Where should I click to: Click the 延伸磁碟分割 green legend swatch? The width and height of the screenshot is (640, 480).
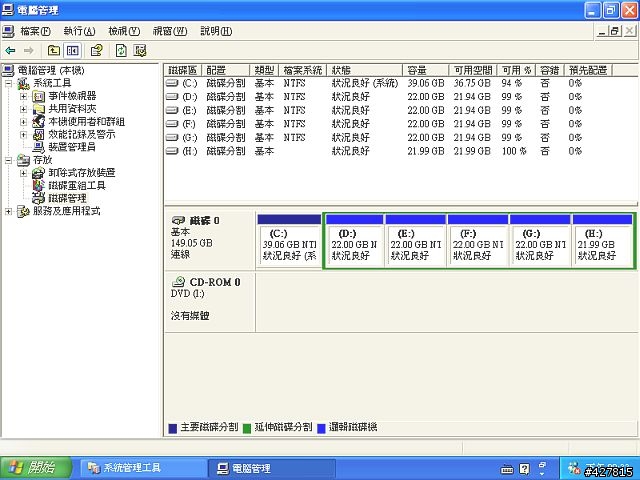(247, 428)
